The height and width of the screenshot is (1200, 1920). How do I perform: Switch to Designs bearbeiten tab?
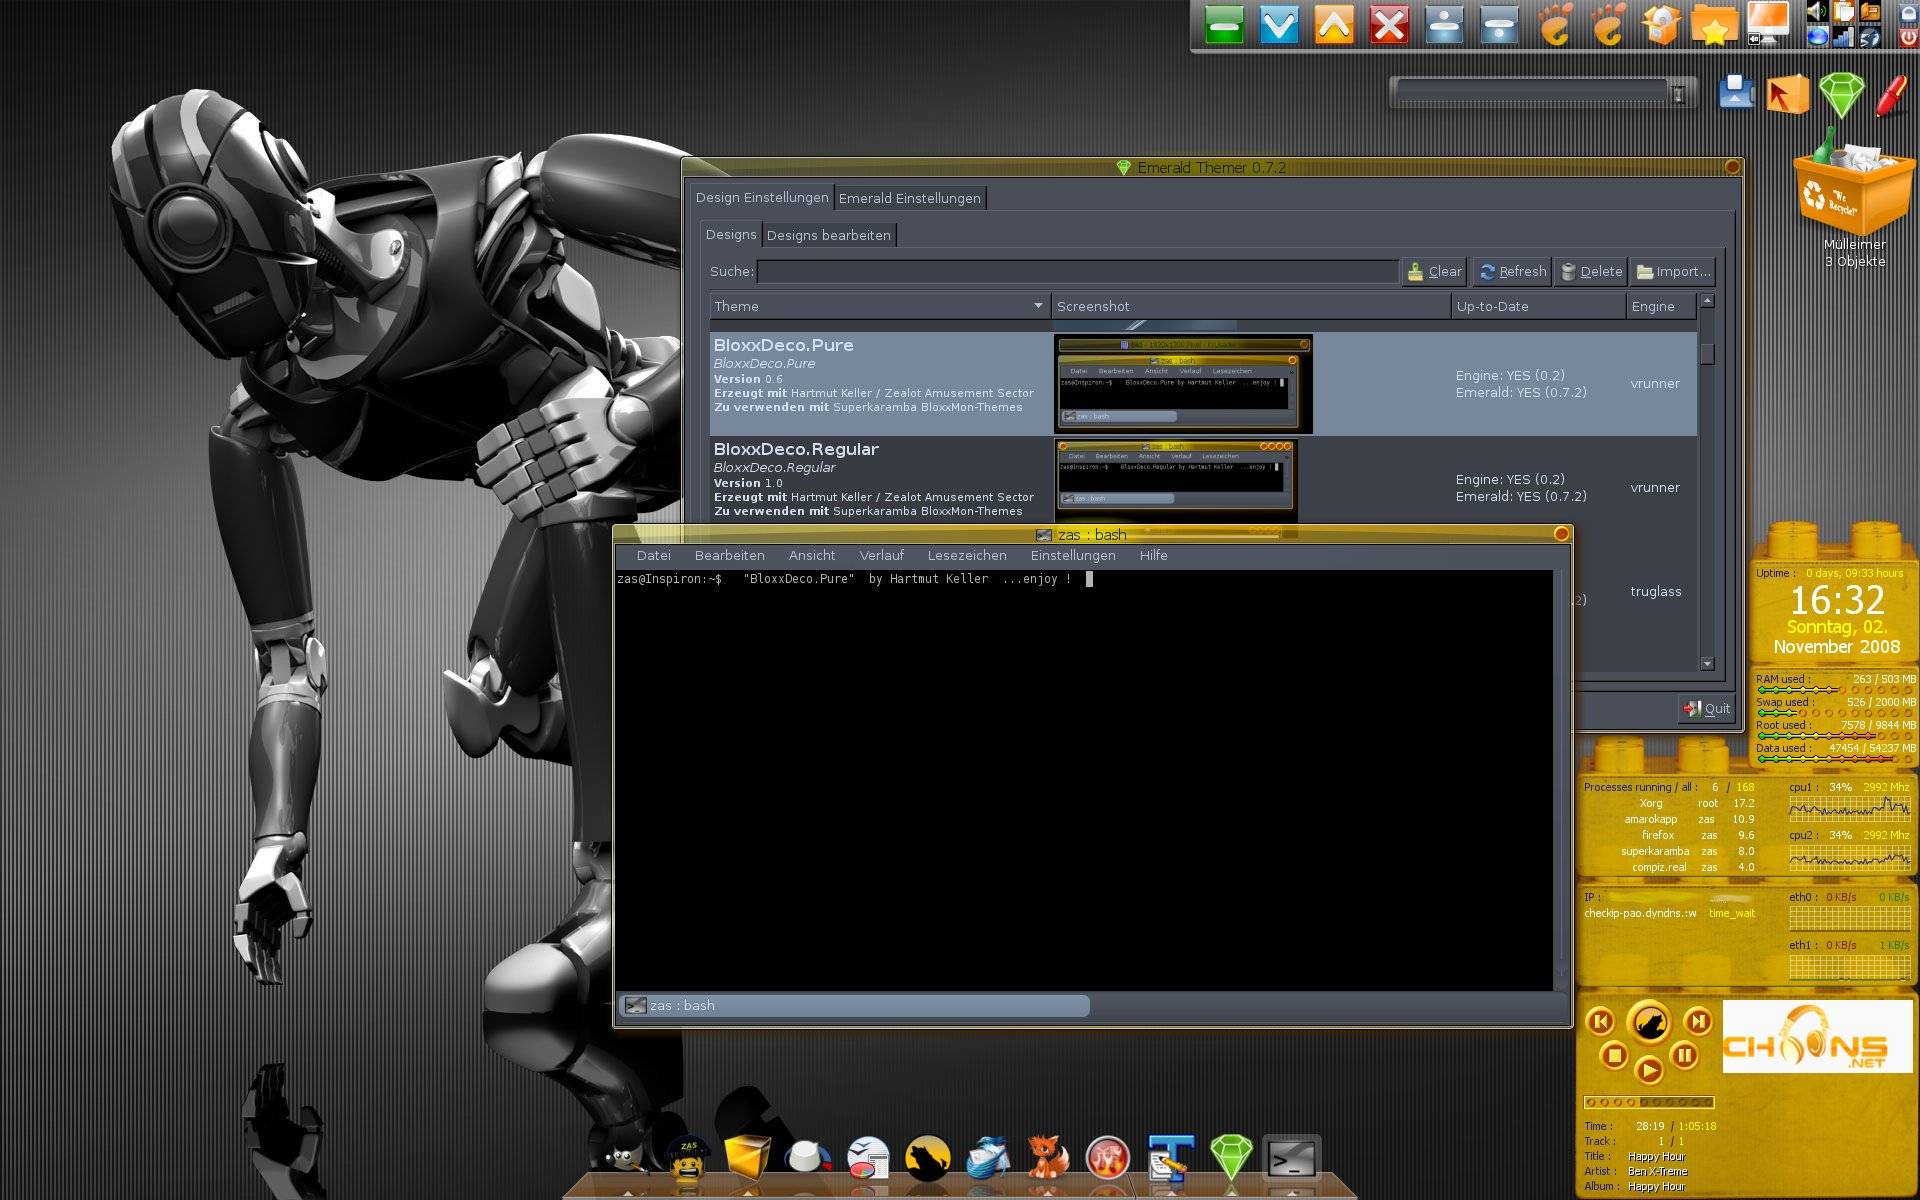point(828,235)
